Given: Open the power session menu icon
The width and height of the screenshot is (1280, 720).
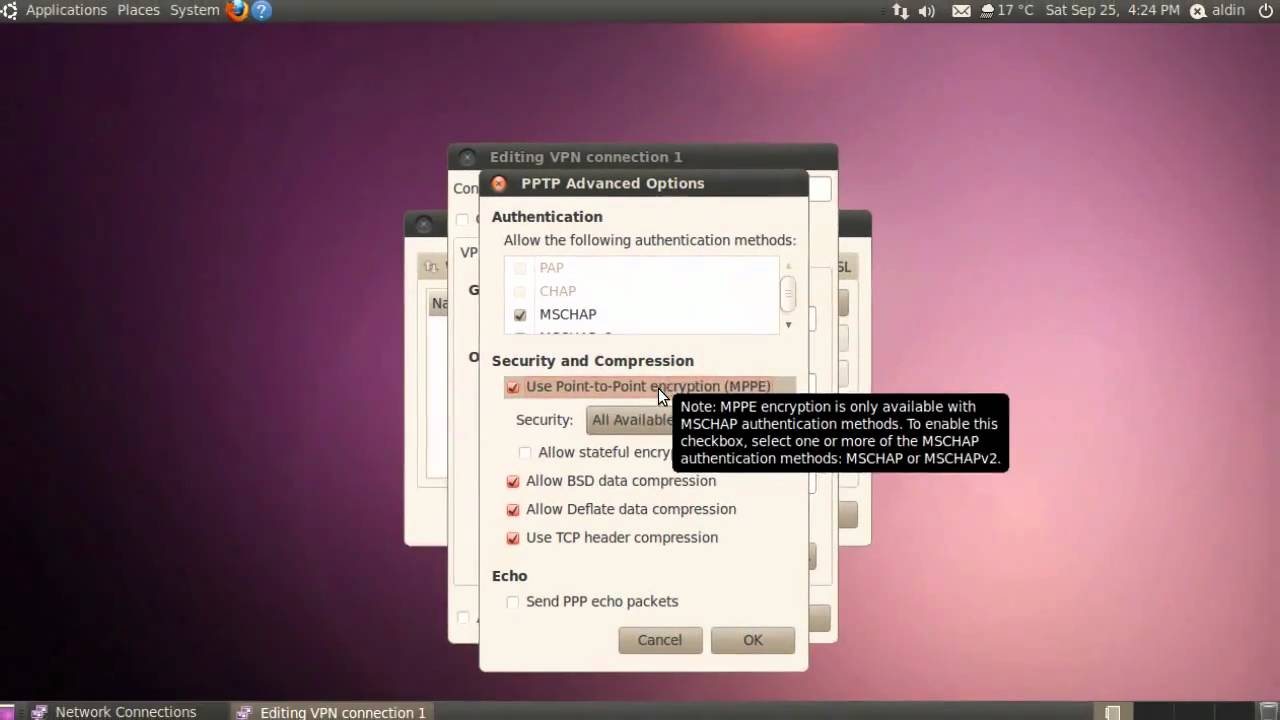Looking at the screenshot, I should pyautogui.click(x=1265, y=11).
